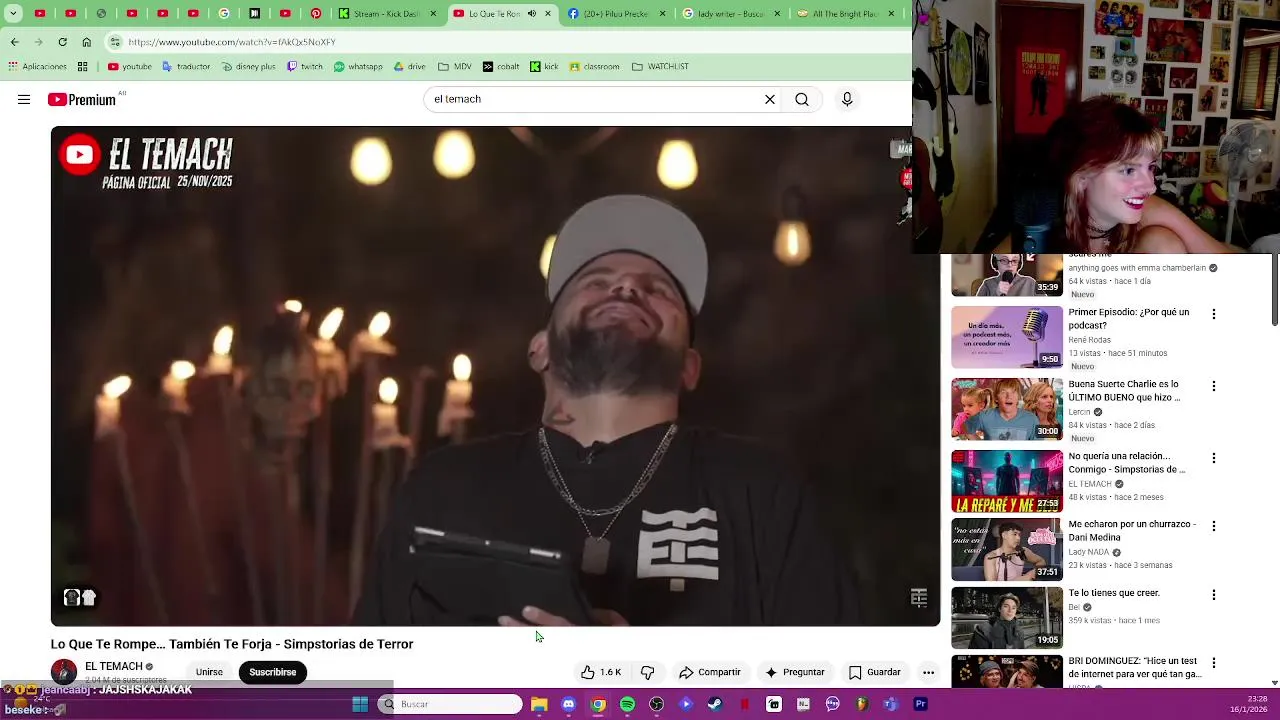This screenshot has height=720, width=1280.
Task: Click the Unirse join button
Action: point(209,672)
